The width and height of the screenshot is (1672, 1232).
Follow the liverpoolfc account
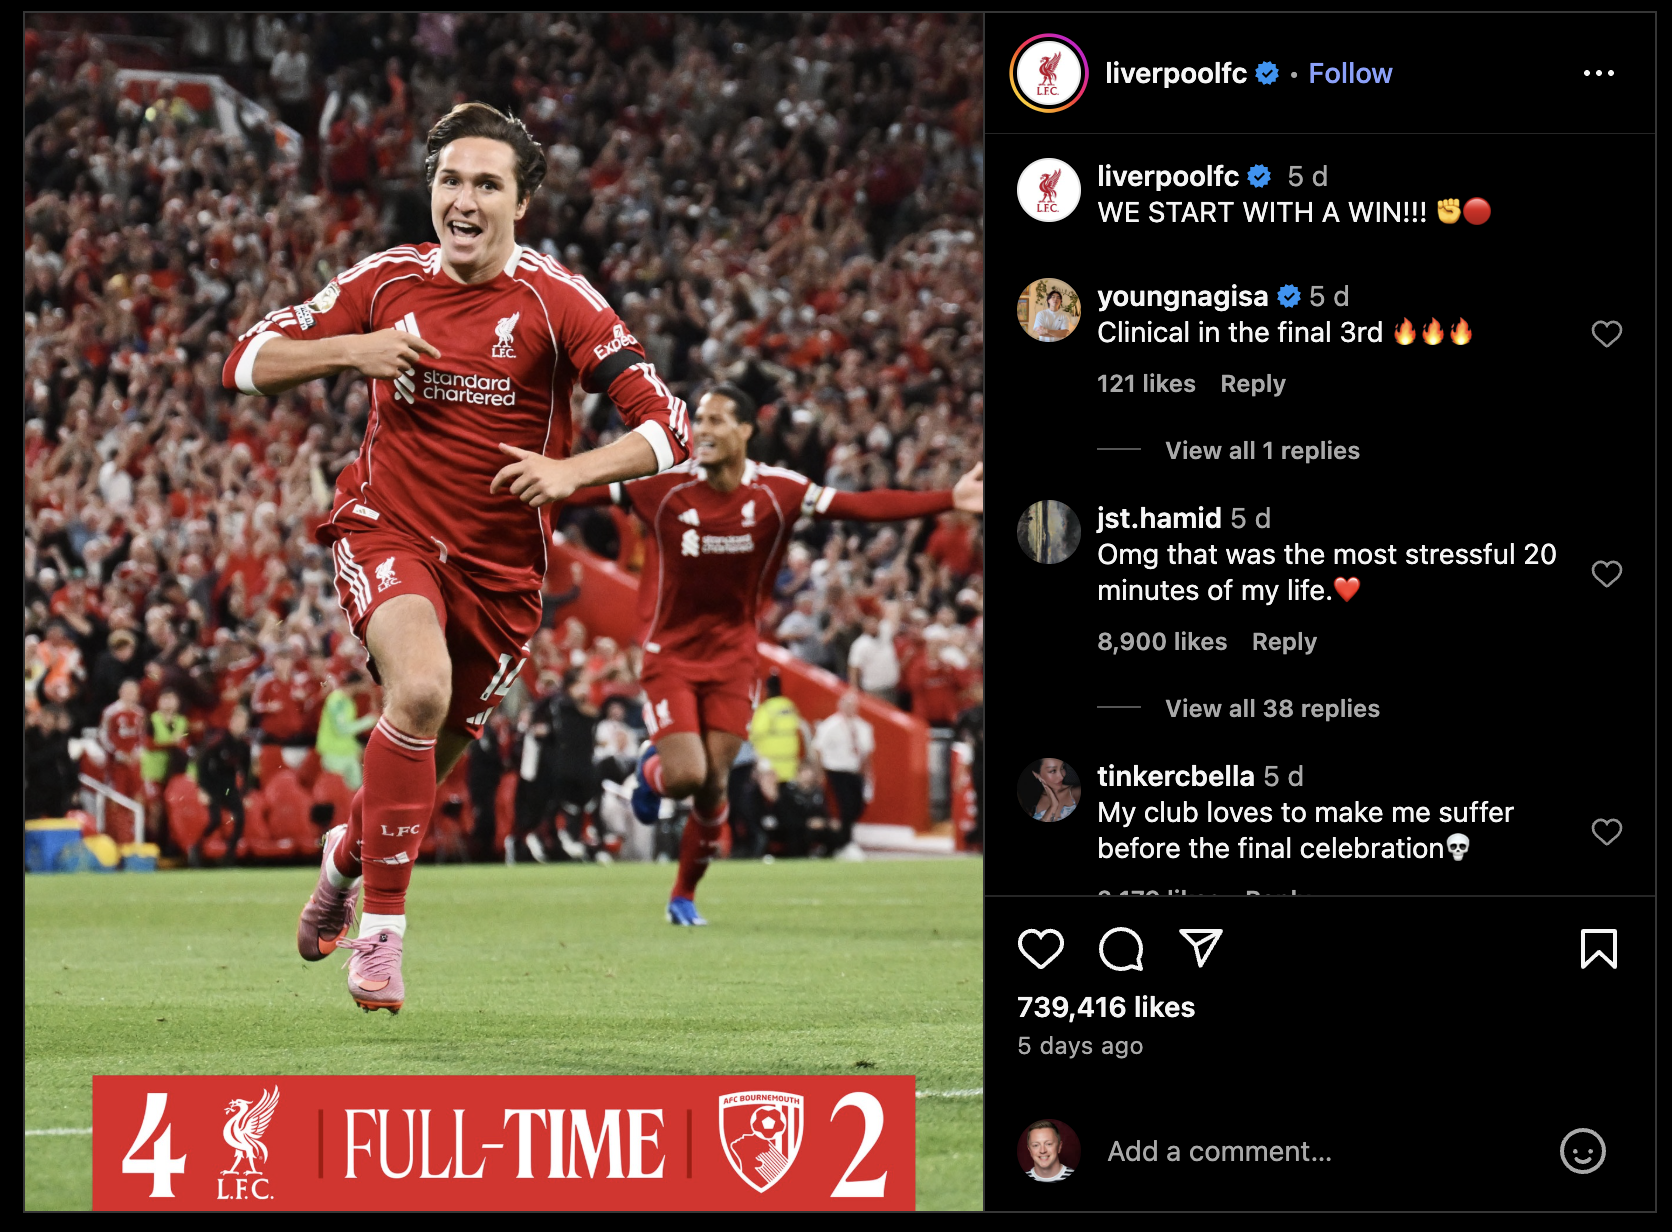click(x=1350, y=73)
